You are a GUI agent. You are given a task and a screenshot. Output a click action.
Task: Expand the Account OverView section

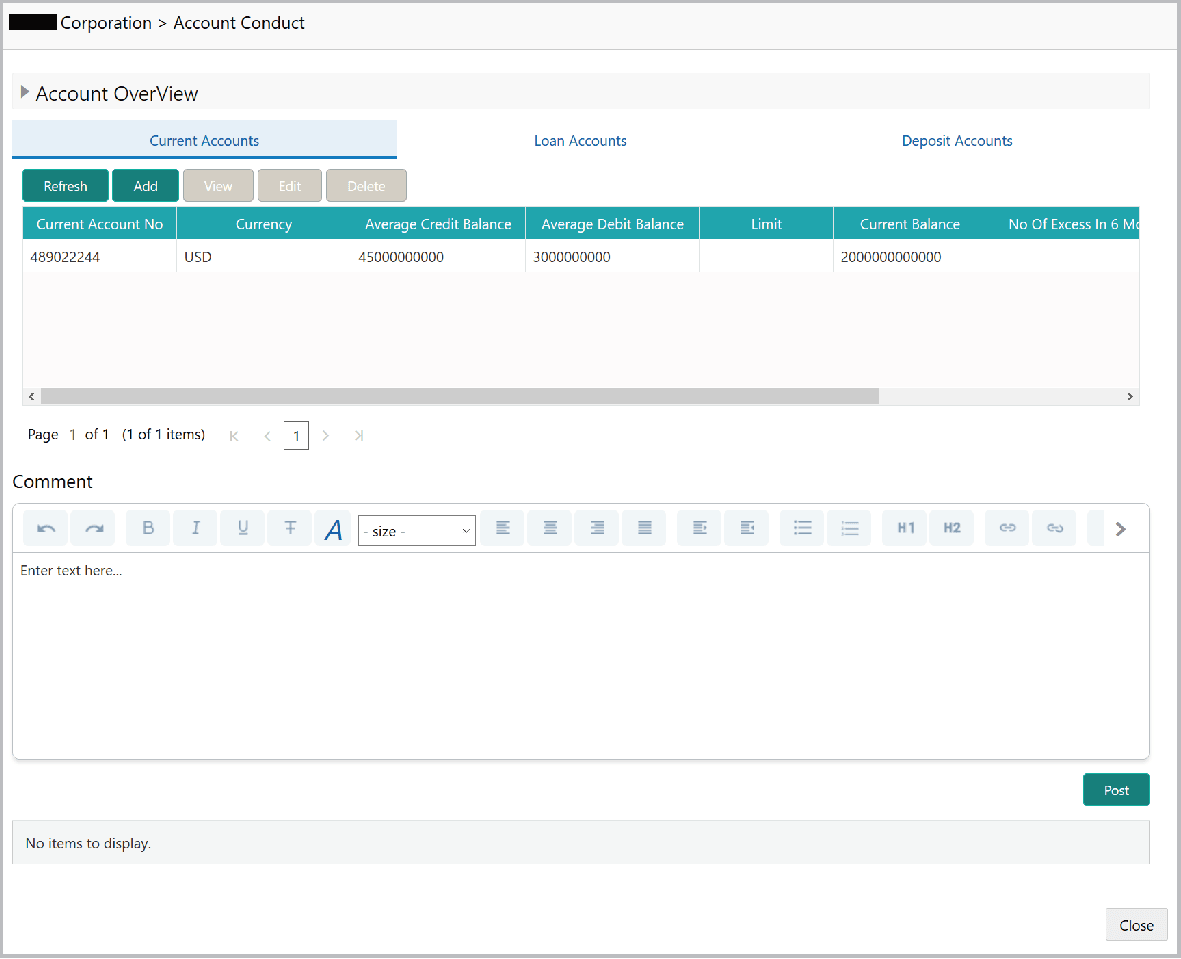tap(25, 93)
